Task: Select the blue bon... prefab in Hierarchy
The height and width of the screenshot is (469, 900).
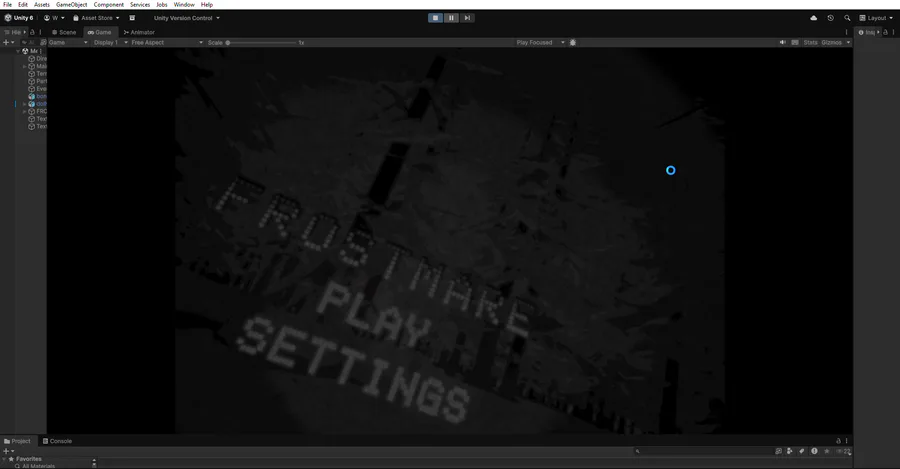Action: pos(38,96)
